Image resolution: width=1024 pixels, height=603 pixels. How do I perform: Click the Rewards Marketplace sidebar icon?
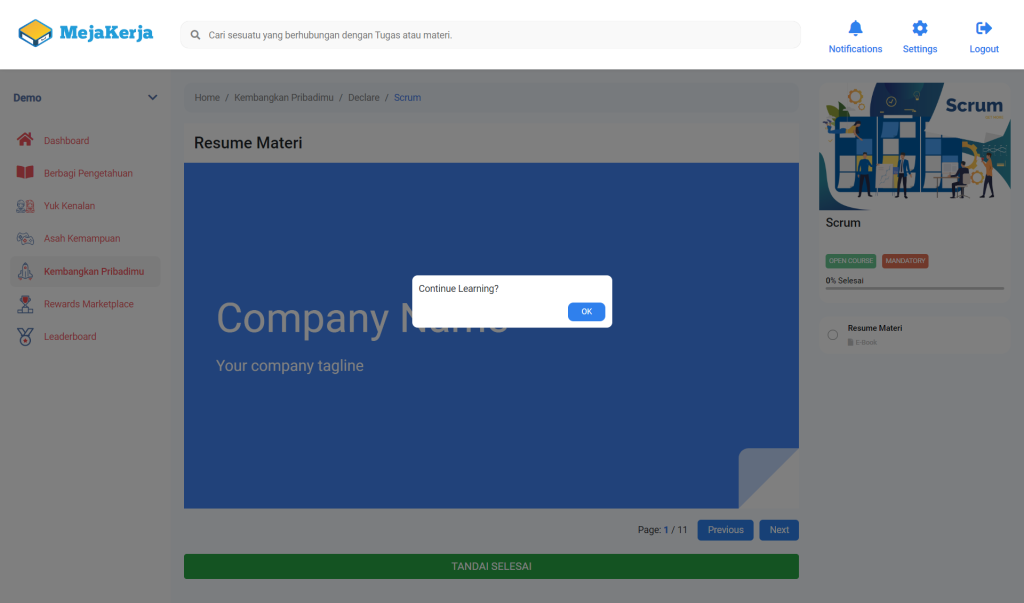[x=26, y=304]
